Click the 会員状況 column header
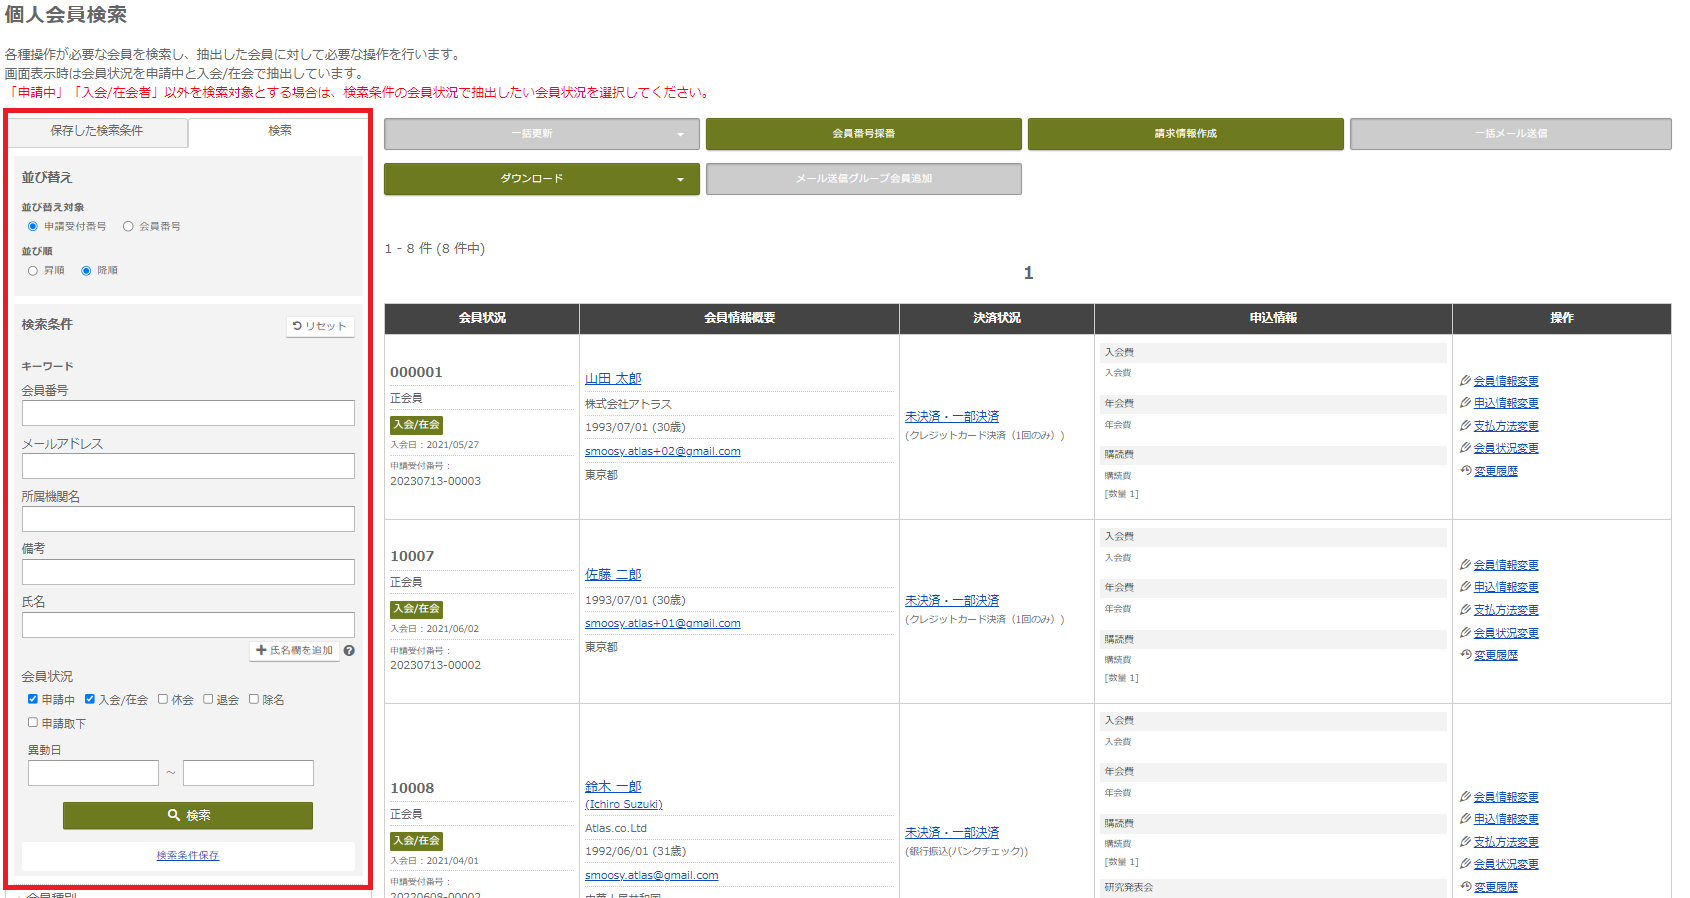Viewport: 1690px width, 898px height. 482,318
